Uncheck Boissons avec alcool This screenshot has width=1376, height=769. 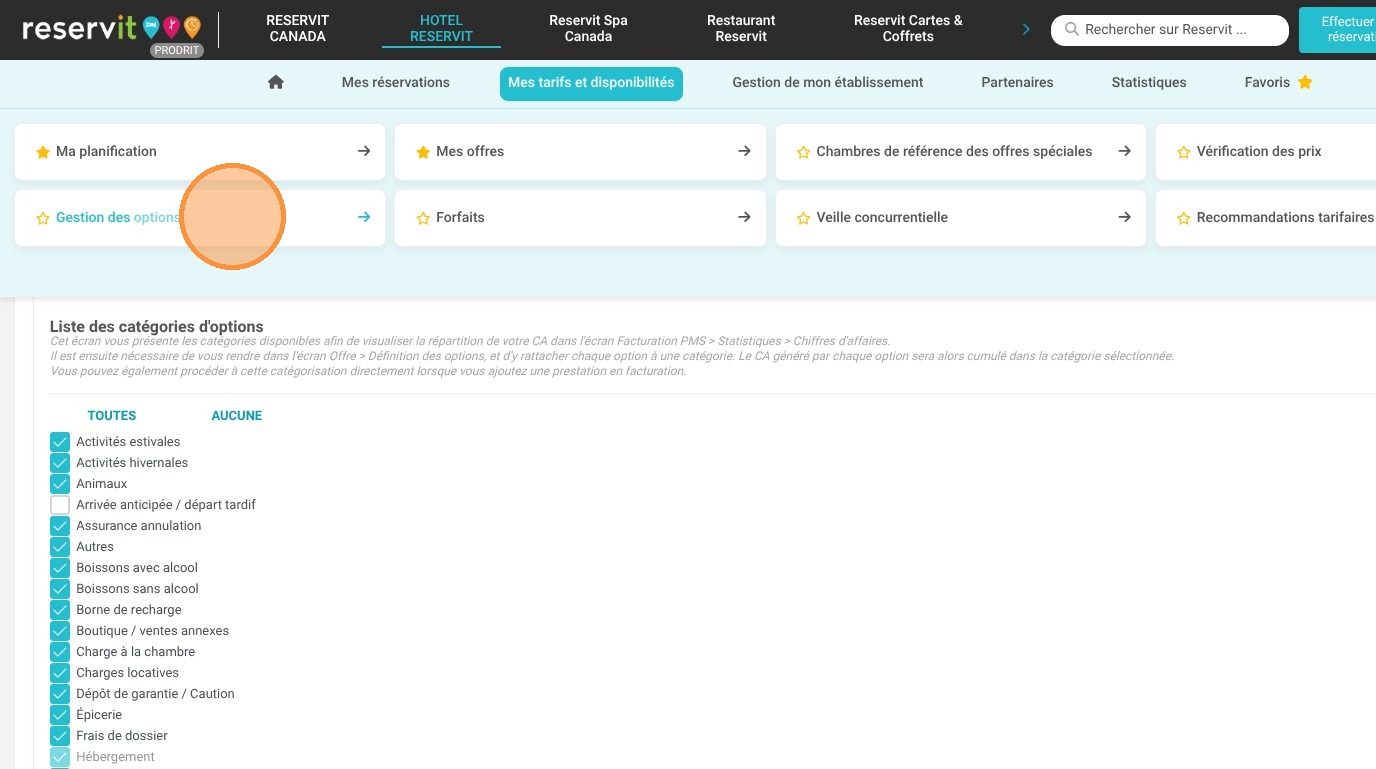coord(60,568)
